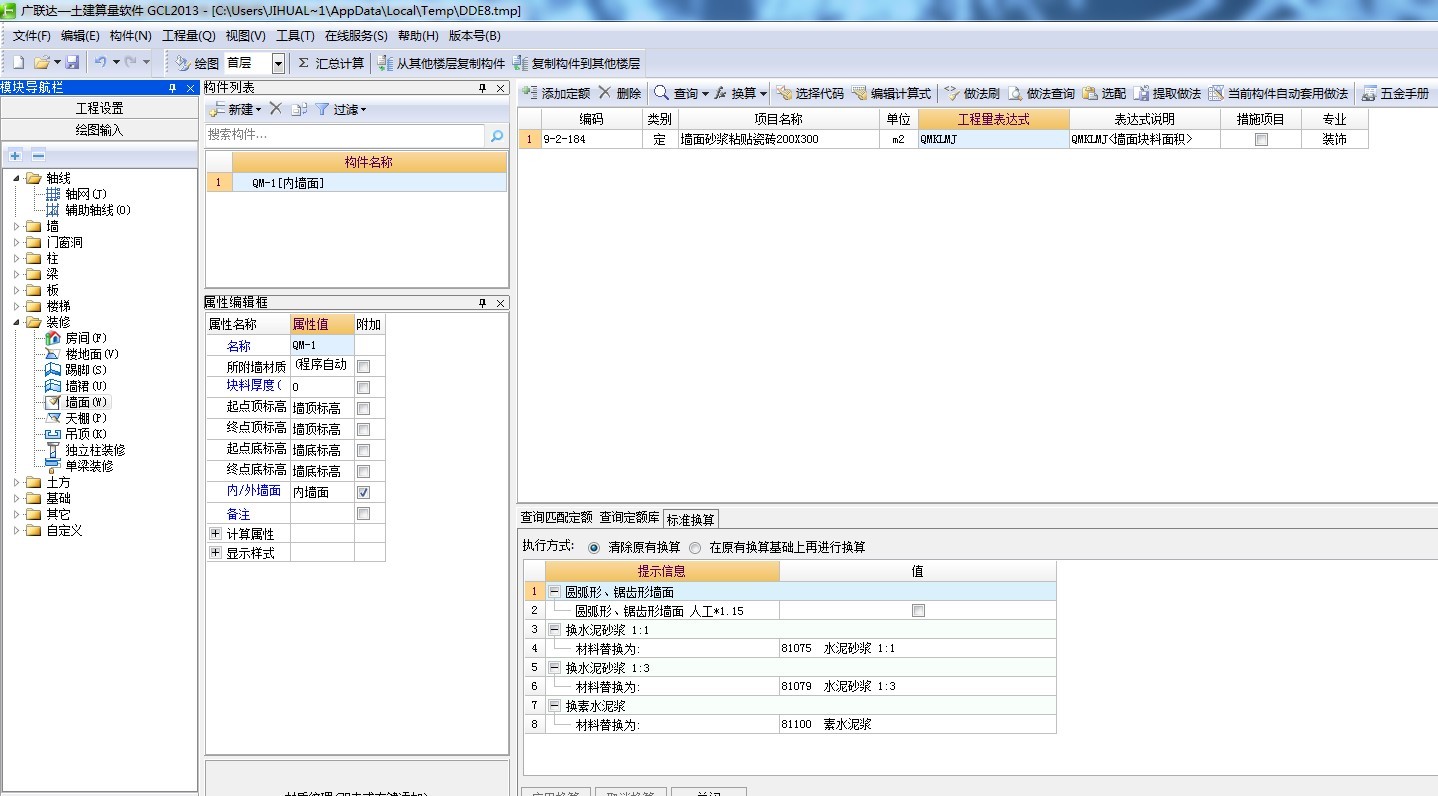1438x796 pixels.
Task: Switch to the 查询定额库 tab
Action: click(629, 518)
